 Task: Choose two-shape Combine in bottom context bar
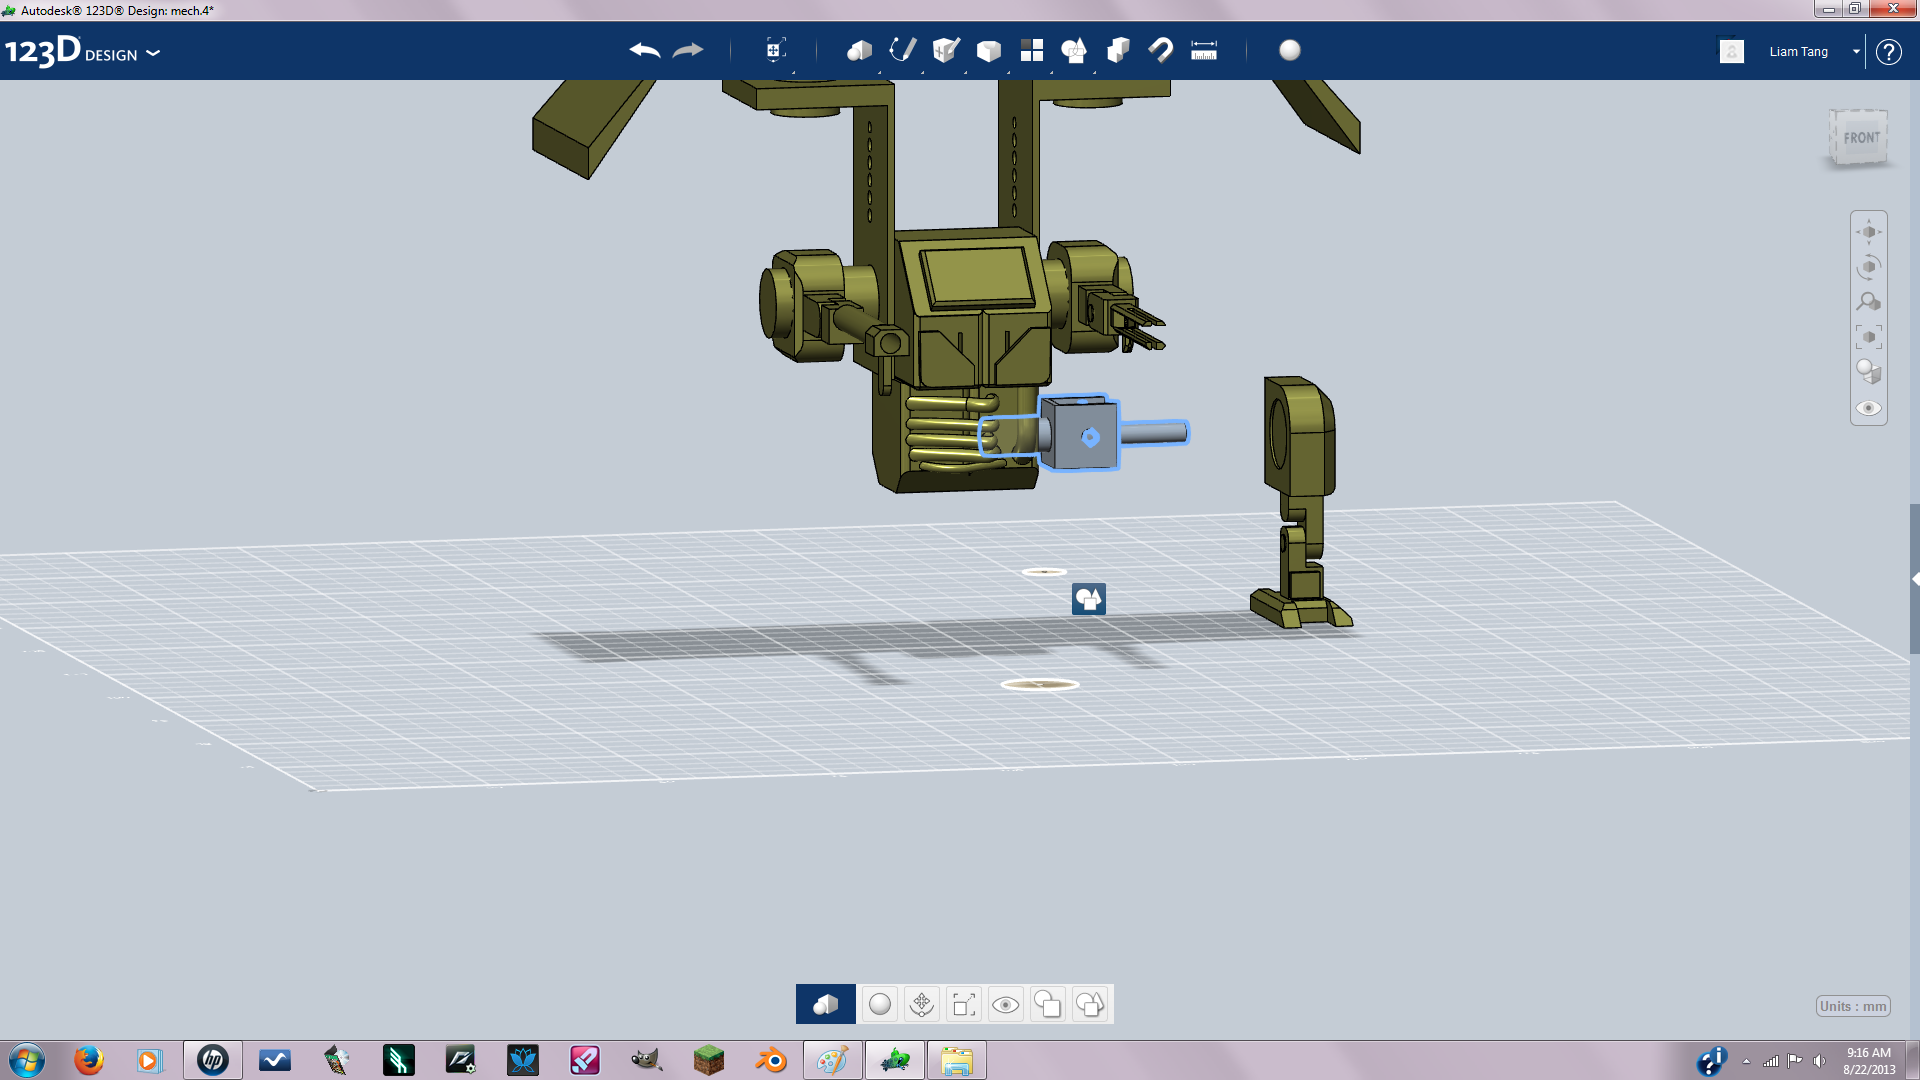[1048, 1004]
